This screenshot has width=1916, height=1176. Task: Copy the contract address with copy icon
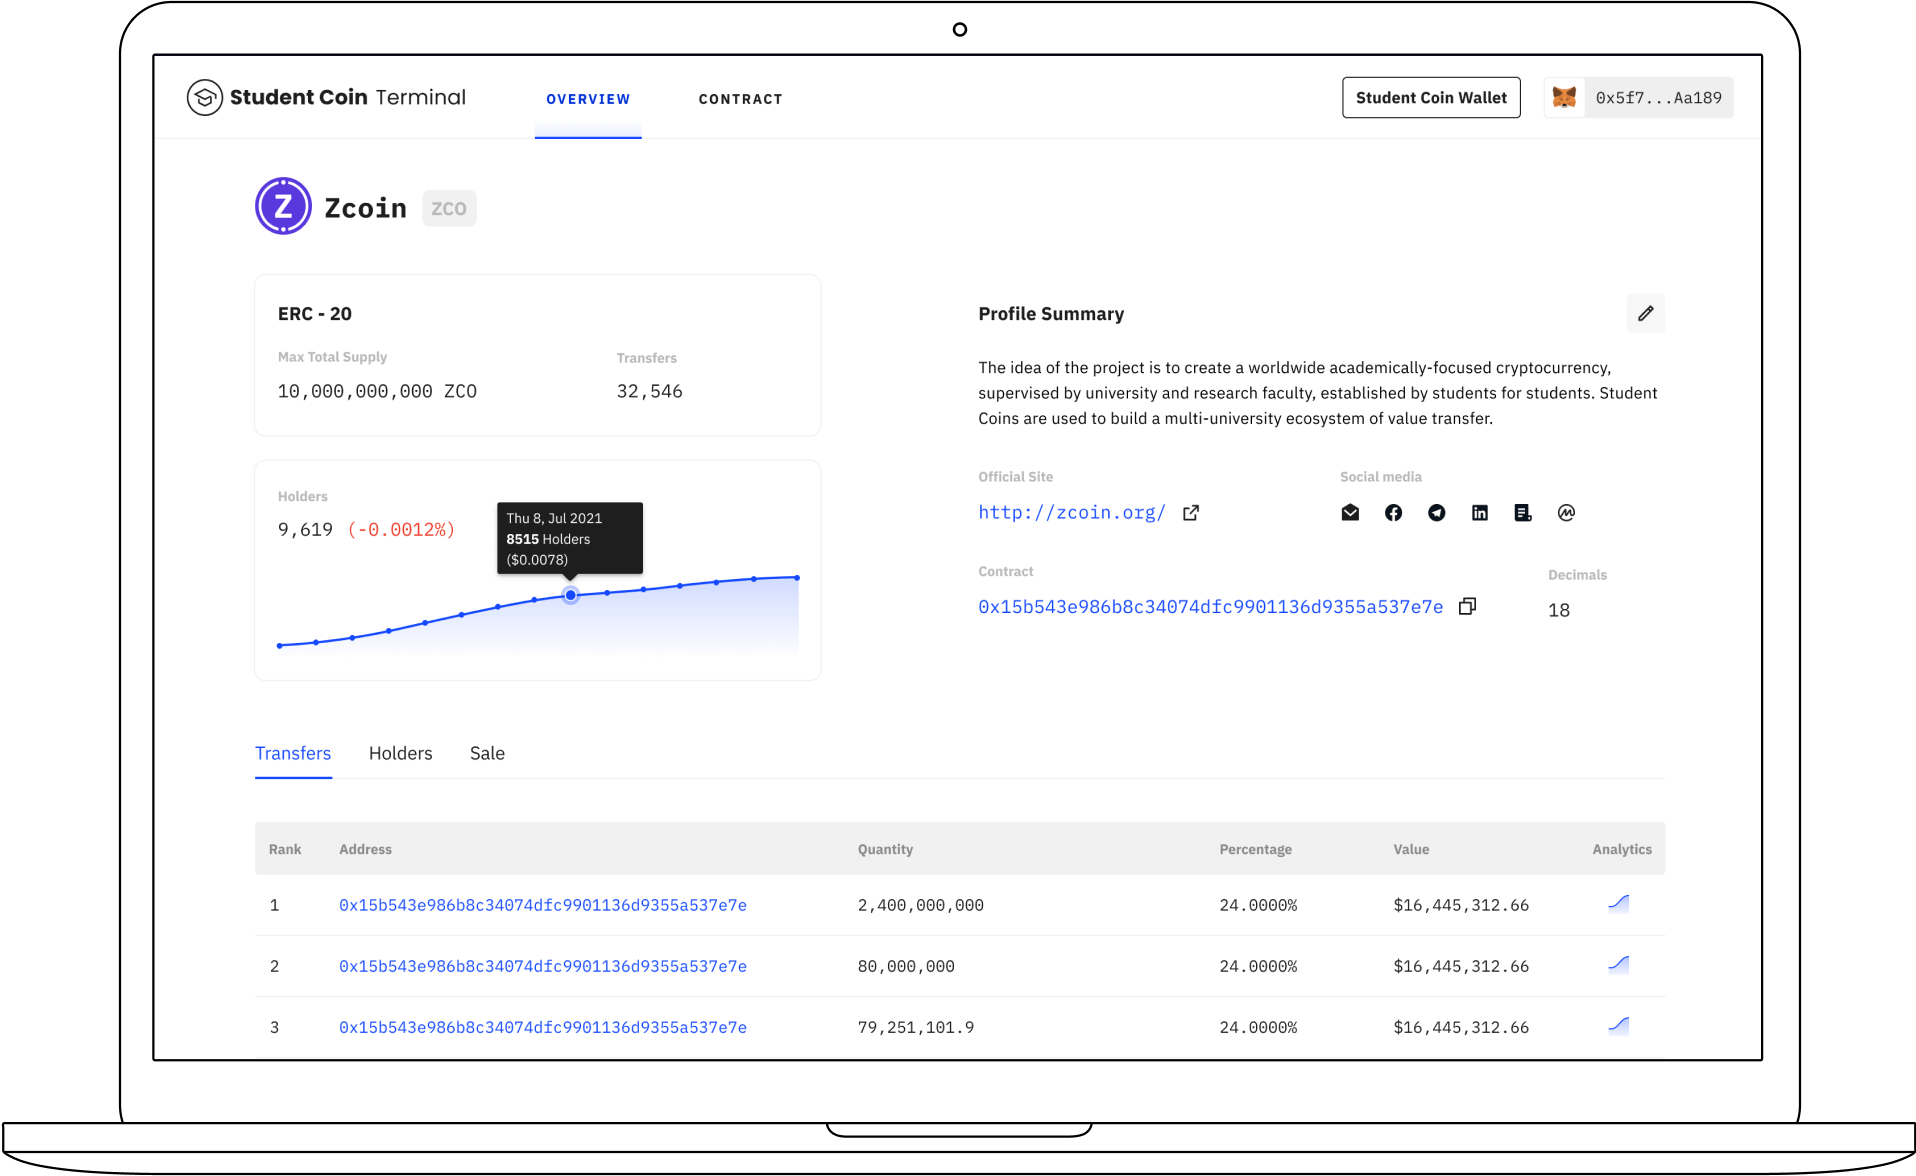point(1467,607)
